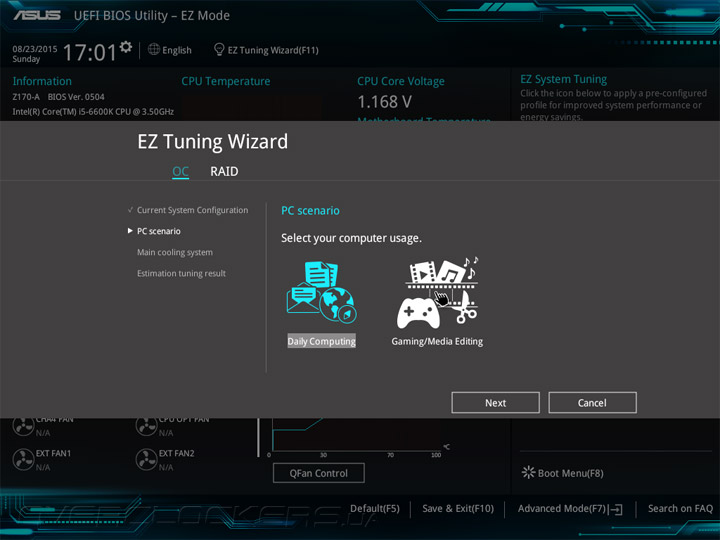Image resolution: width=720 pixels, height=540 pixels.
Task: Click the CPU Temperature heading
Action: pyautogui.click(x=225, y=81)
